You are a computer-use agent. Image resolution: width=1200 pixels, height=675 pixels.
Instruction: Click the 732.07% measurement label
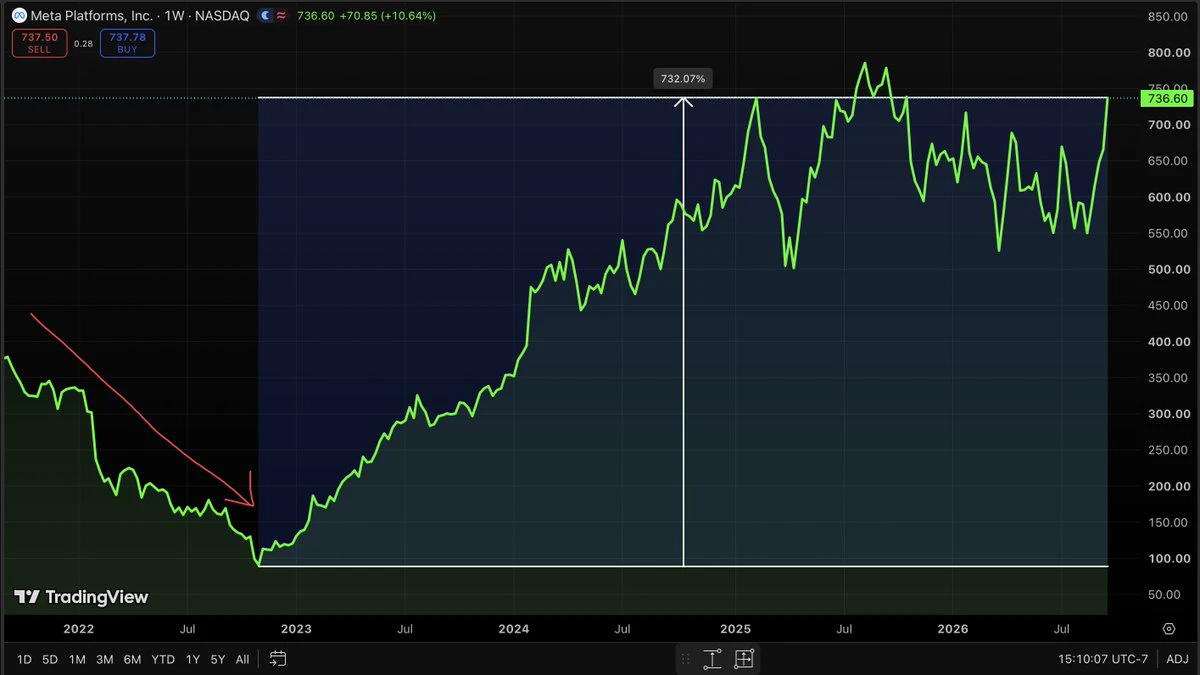[x=683, y=78]
